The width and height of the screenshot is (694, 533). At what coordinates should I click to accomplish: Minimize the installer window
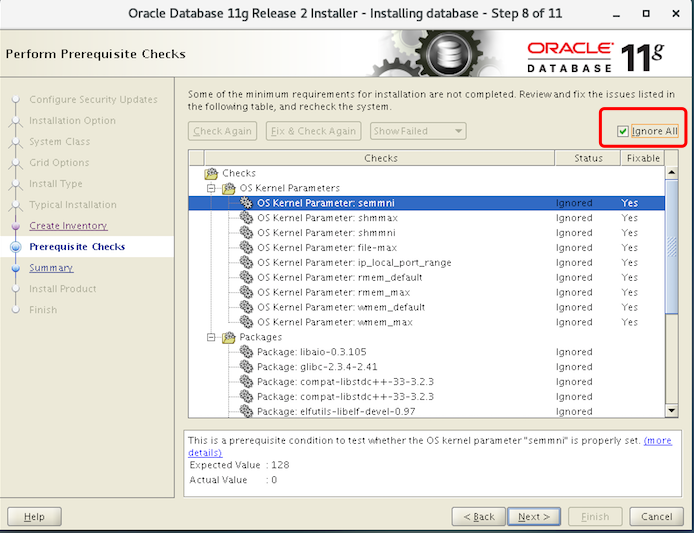coord(616,14)
